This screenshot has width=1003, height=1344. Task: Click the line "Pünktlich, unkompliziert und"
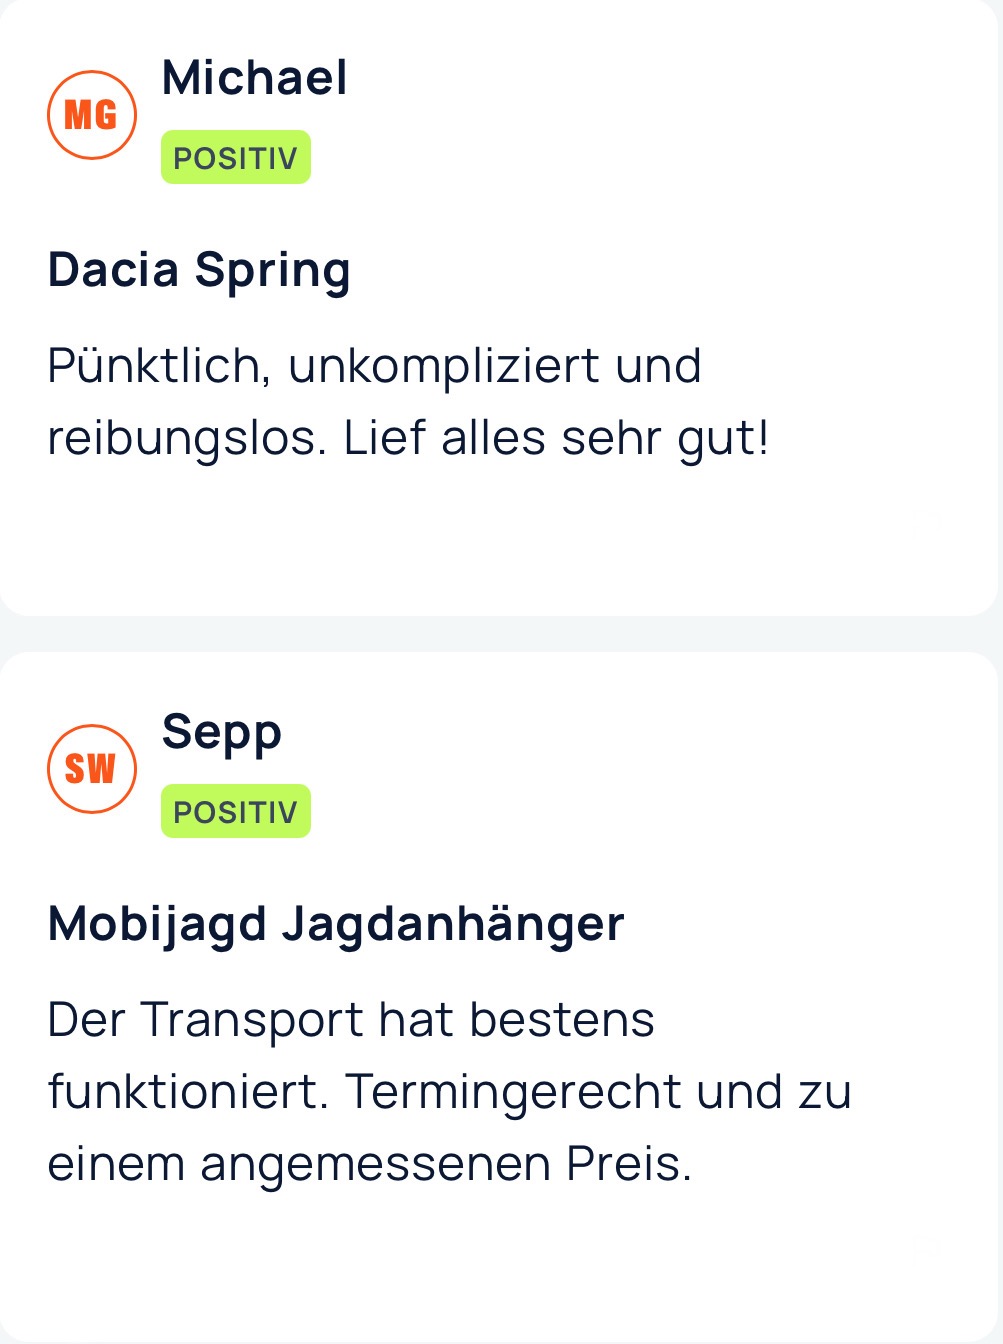click(374, 366)
